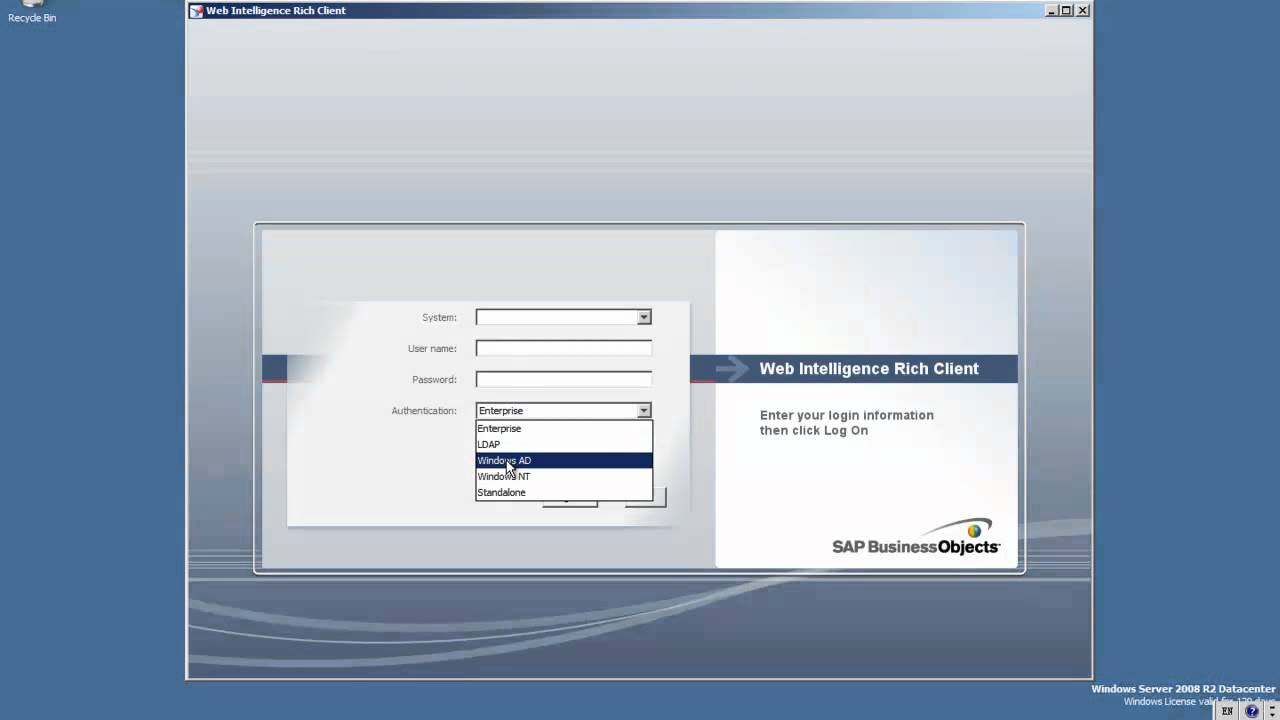Click the EN language bar indicator
The height and width of the screenshot is (720, 1280).
click(x=1228, y=711)
